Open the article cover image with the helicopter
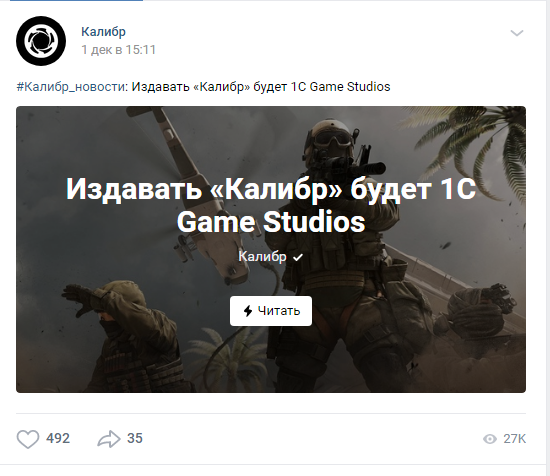550x476 pixels. (271, 249)
